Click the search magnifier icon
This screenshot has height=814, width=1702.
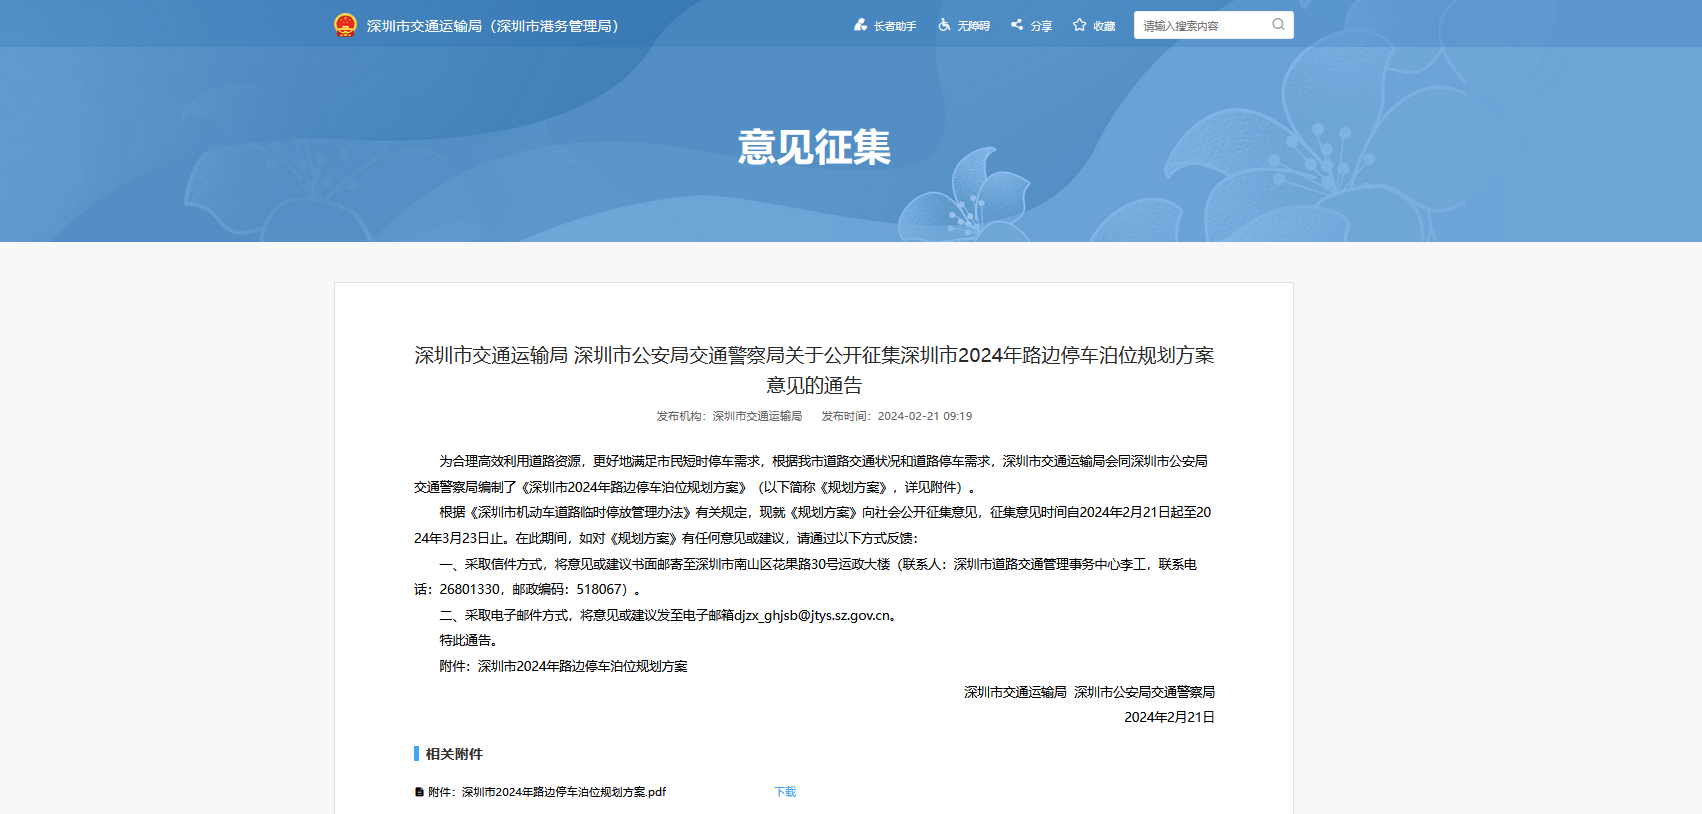[x=1278, y=25]
